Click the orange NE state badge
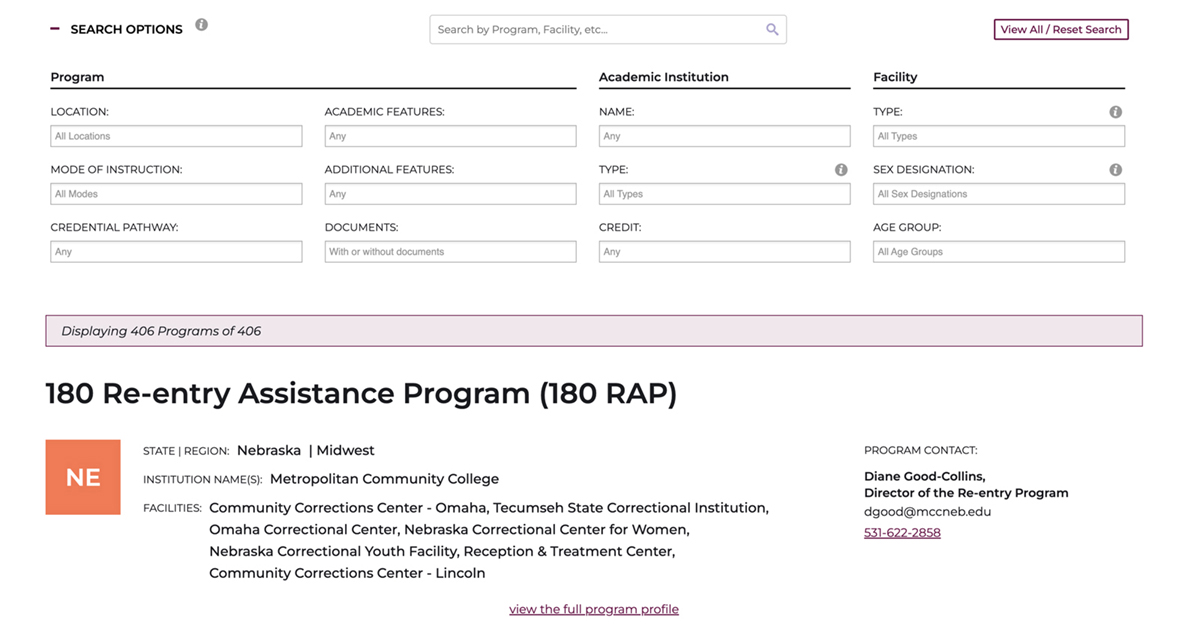The width and height of the screenshot is (1200, 630). [83, 477]
